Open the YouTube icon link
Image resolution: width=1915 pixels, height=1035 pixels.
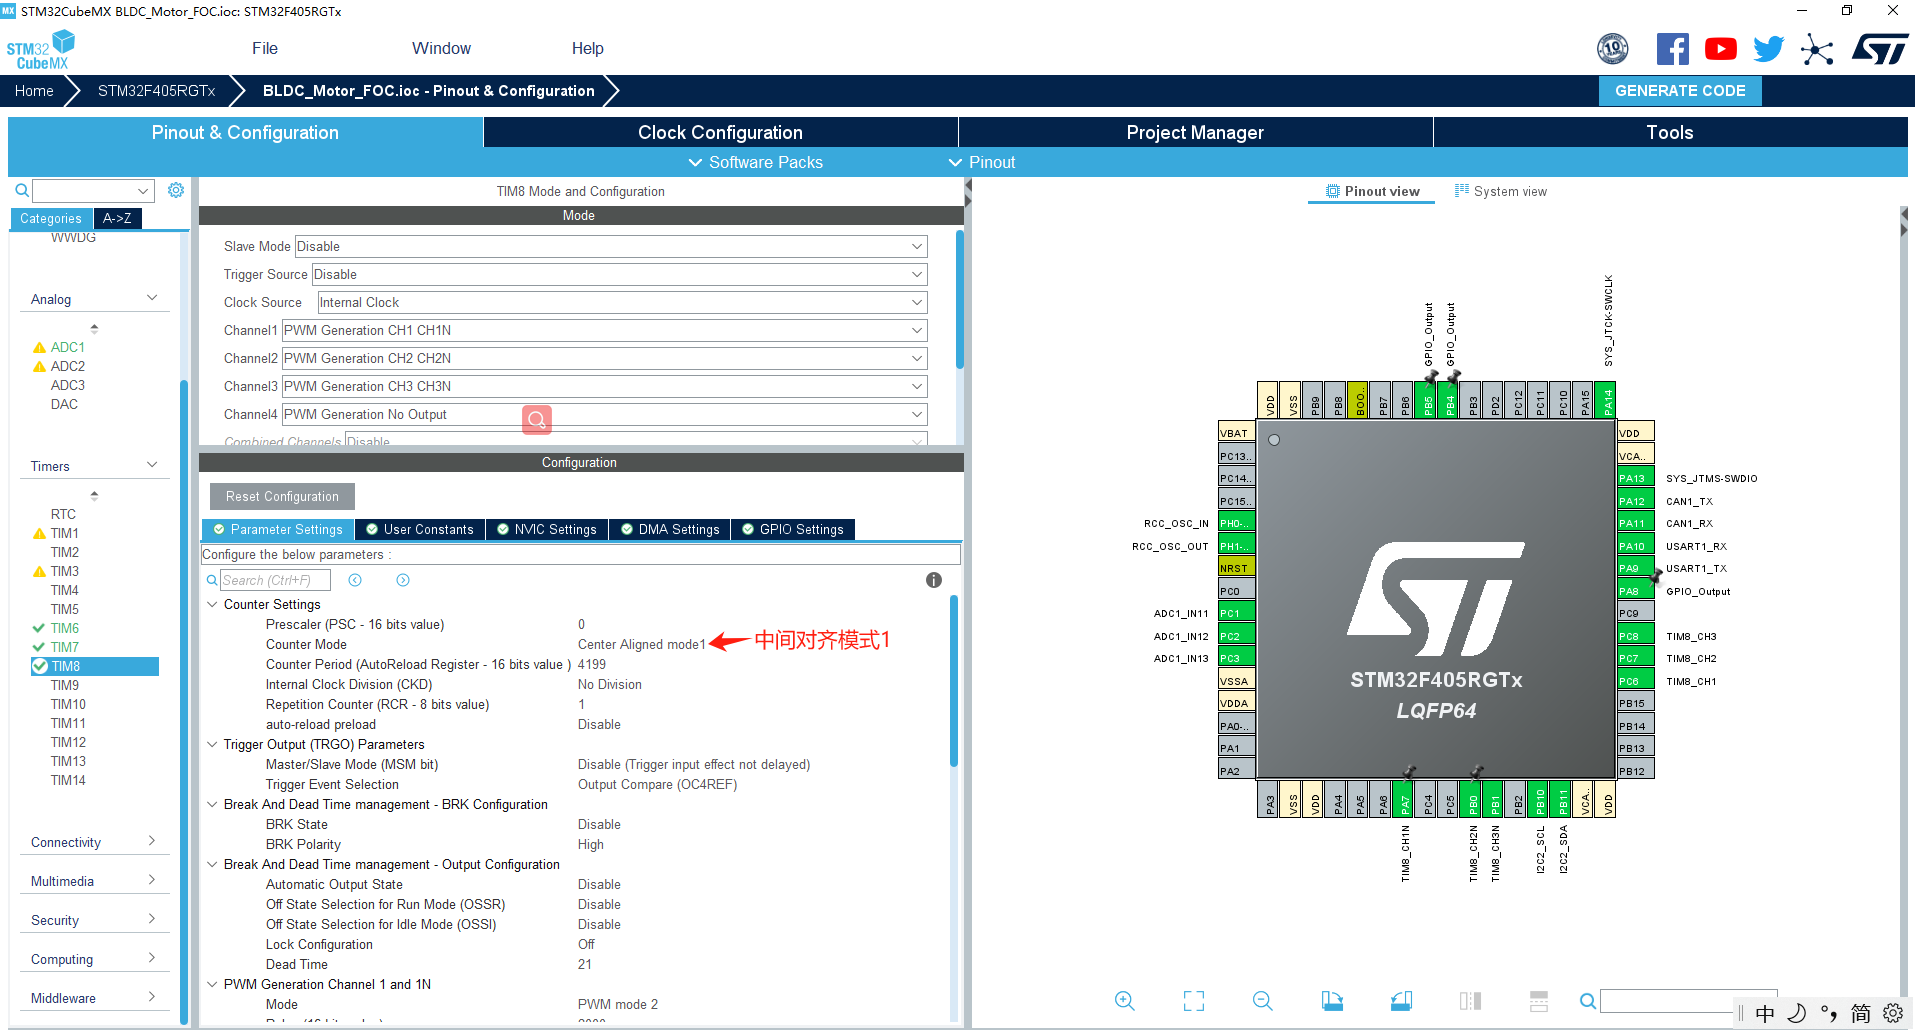click(1721, 49)
